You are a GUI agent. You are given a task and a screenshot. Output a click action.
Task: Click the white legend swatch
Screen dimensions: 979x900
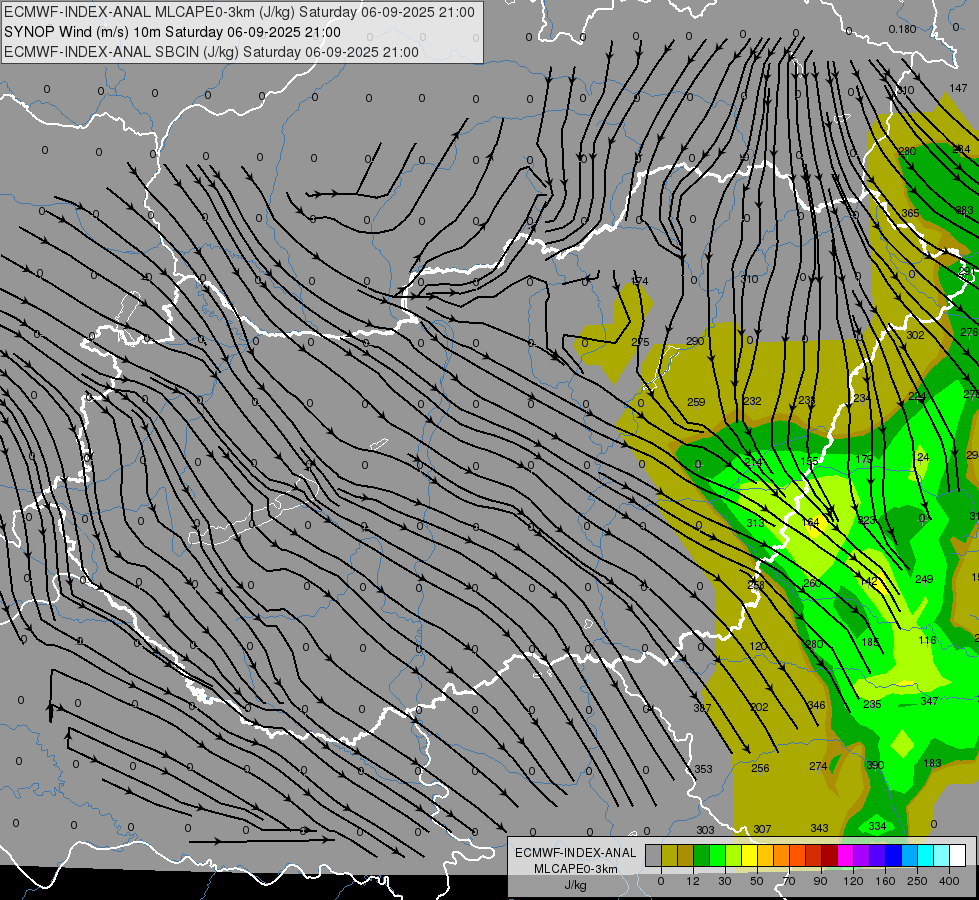pyautogui.click(x=958, y=856)
